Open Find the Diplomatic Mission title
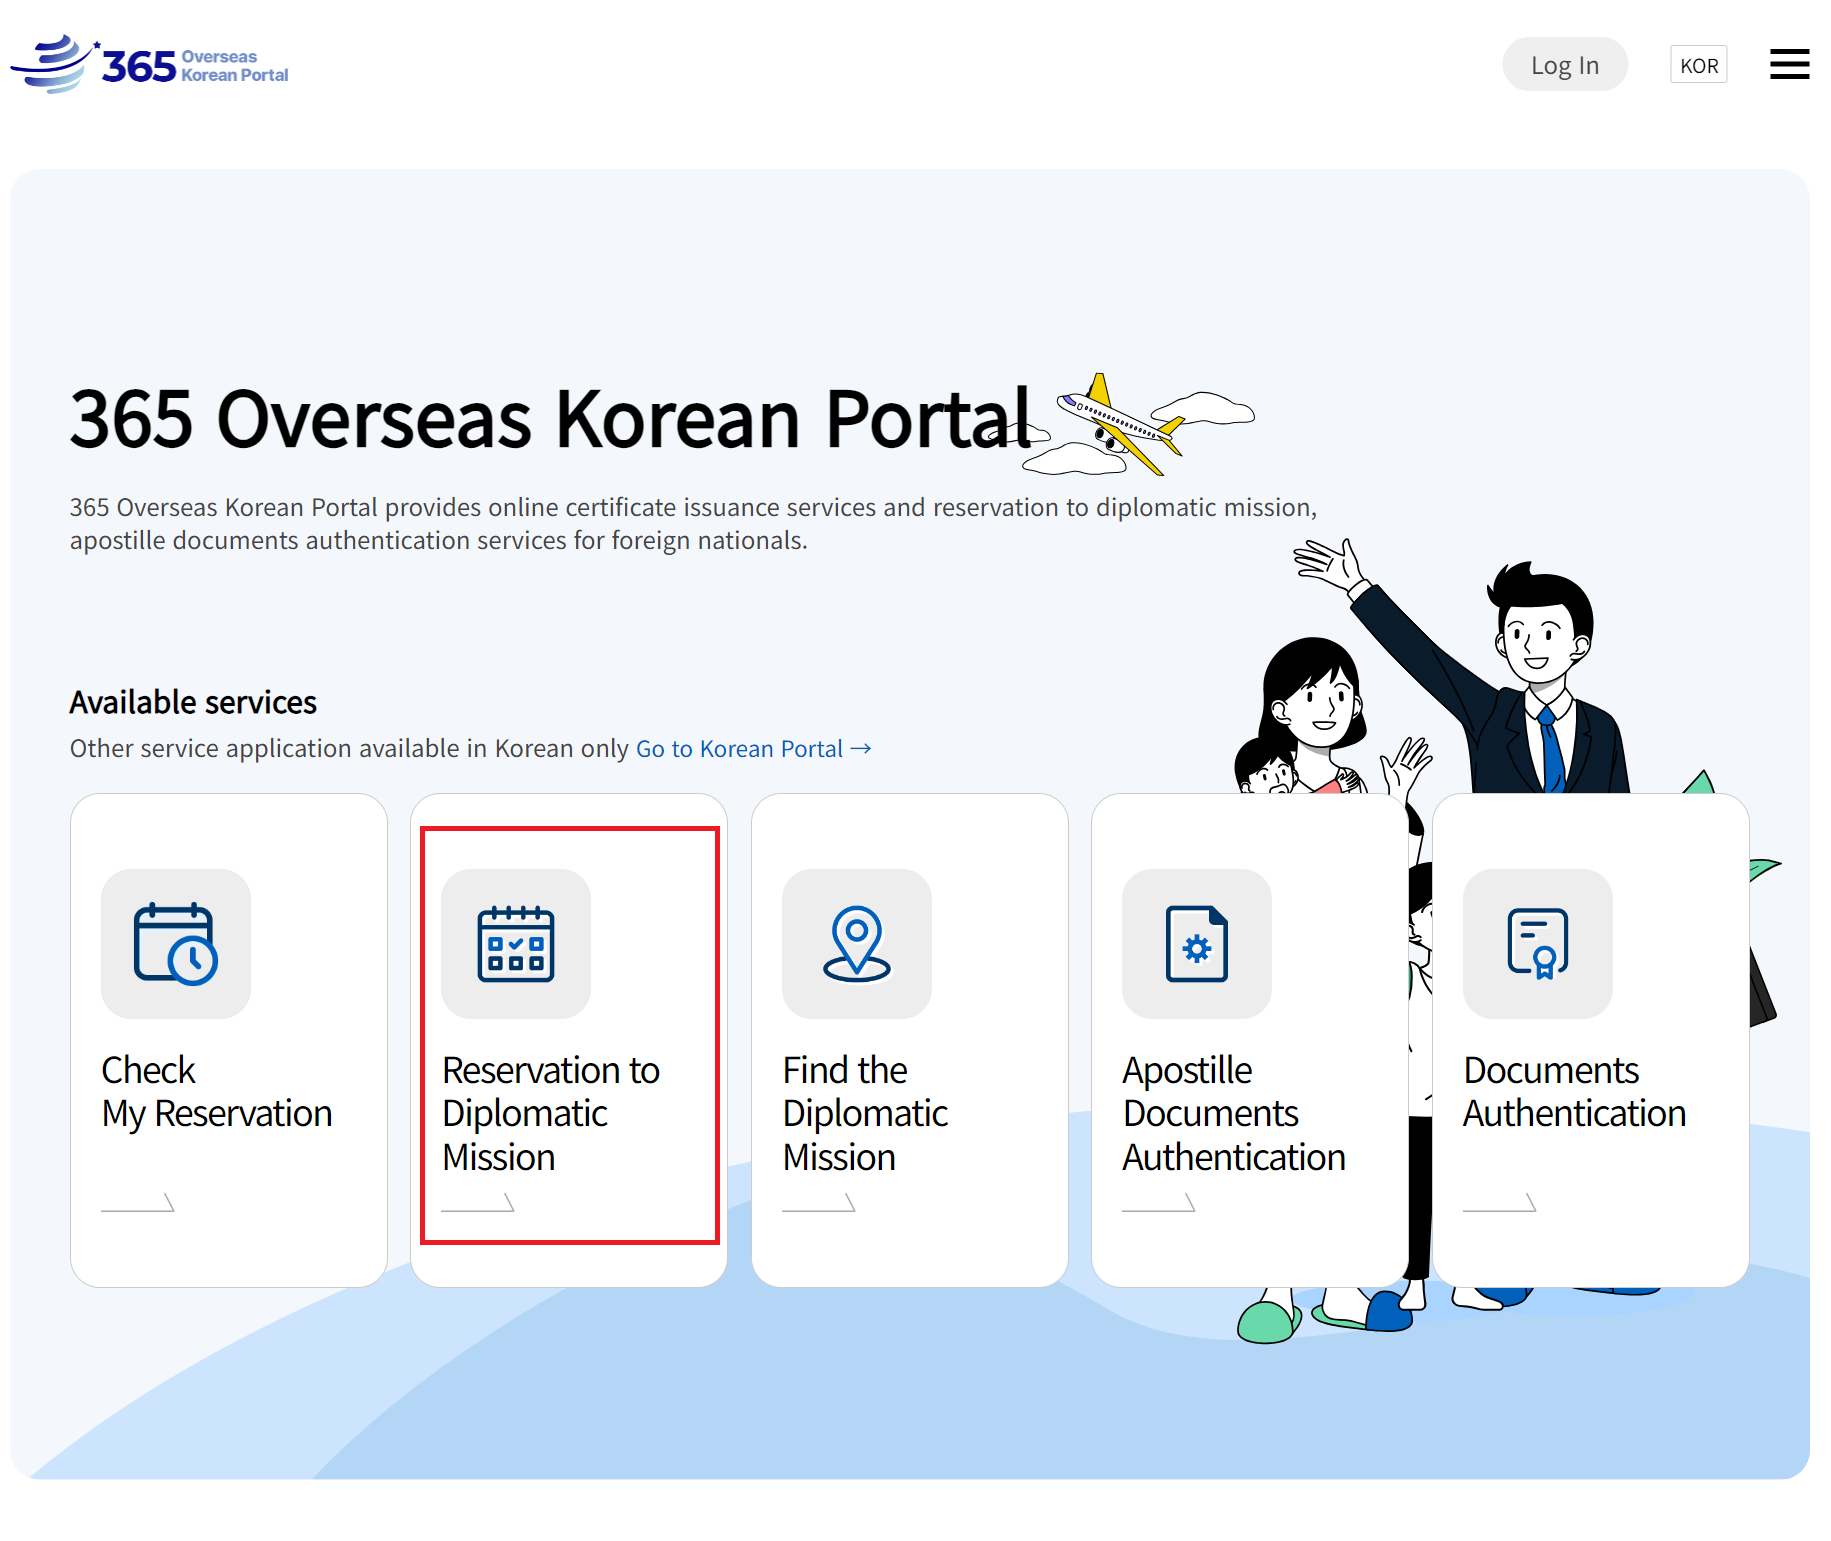The width and height of the screenshot is (1831, 1541). coord(865,1114)
